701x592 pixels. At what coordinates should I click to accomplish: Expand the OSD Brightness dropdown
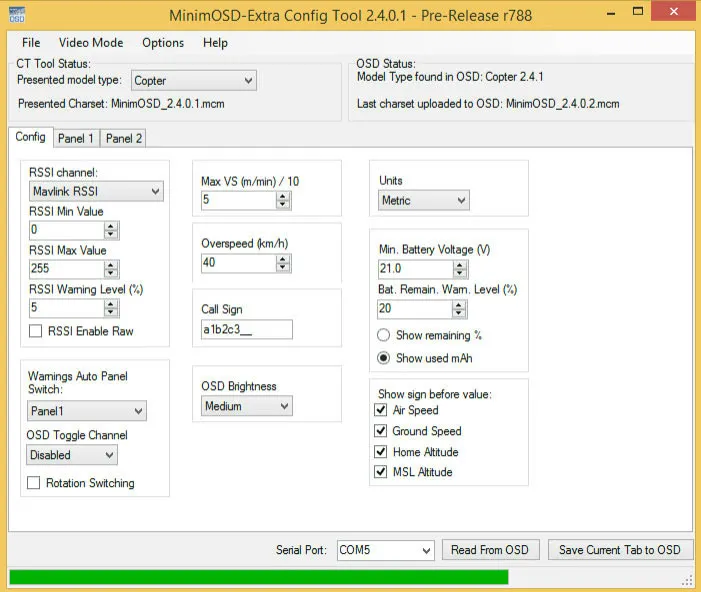tap(246, 406)
